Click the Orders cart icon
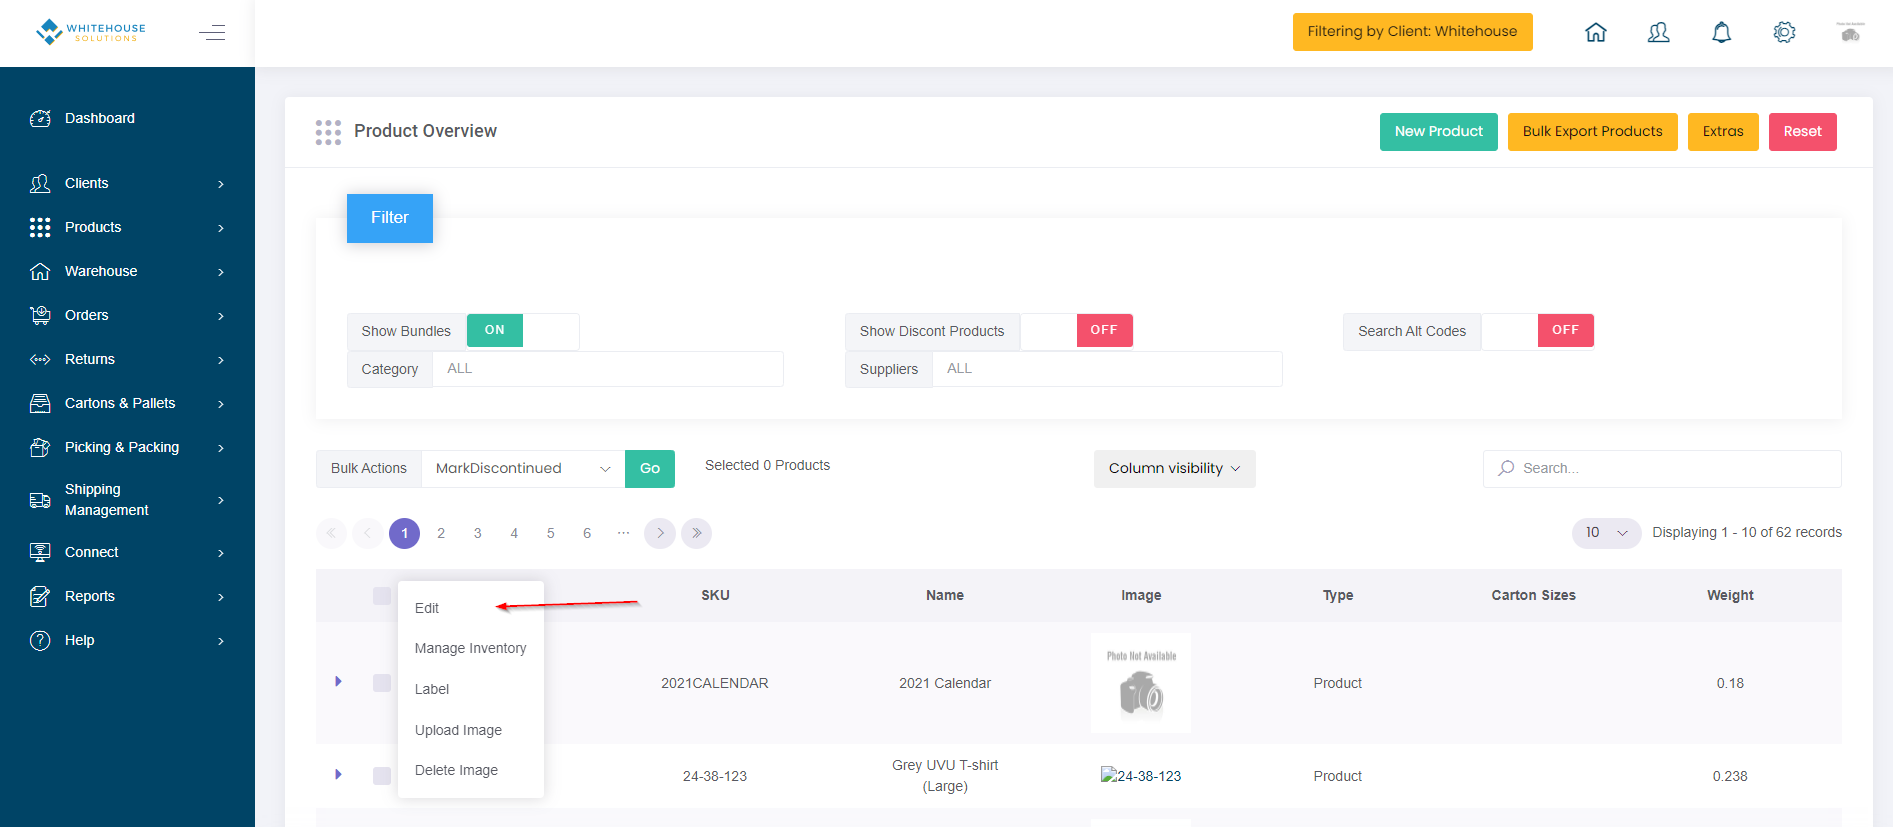Screen dimensions: 1893x827 [40, 315]
